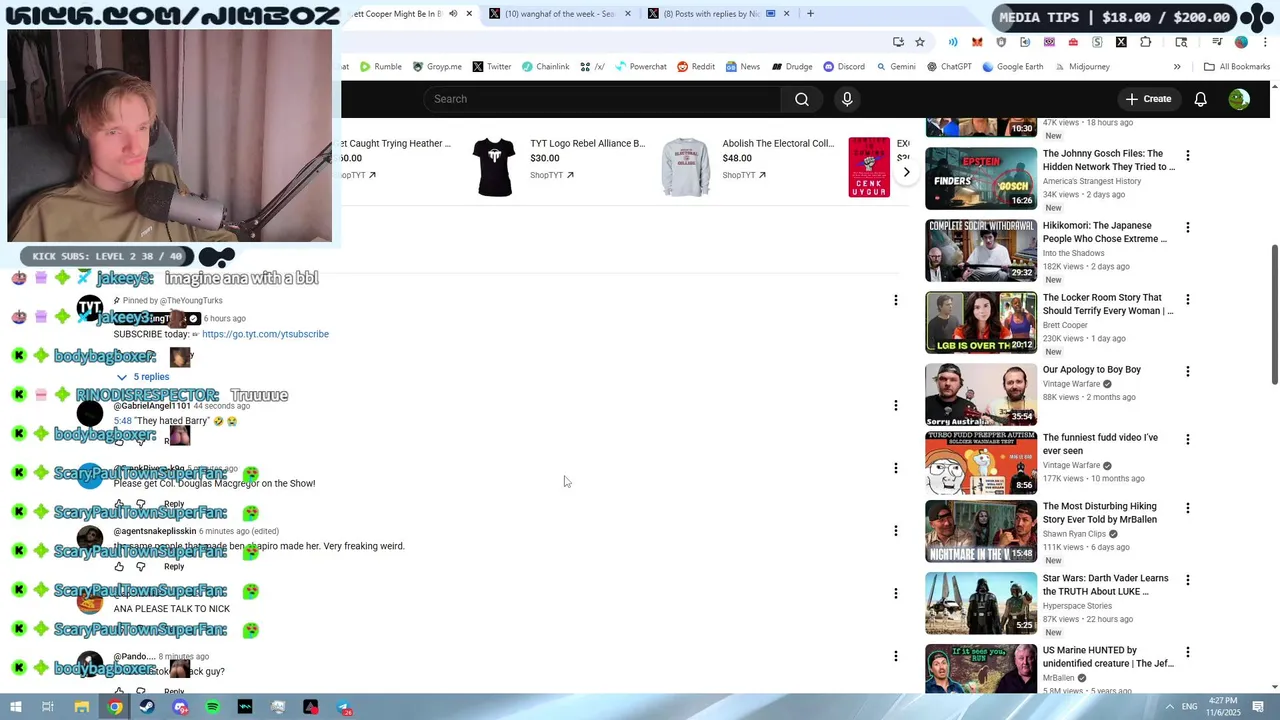Open Rumble bookmark
This screenshot has height=720, width=1280.
coord(381,67)
